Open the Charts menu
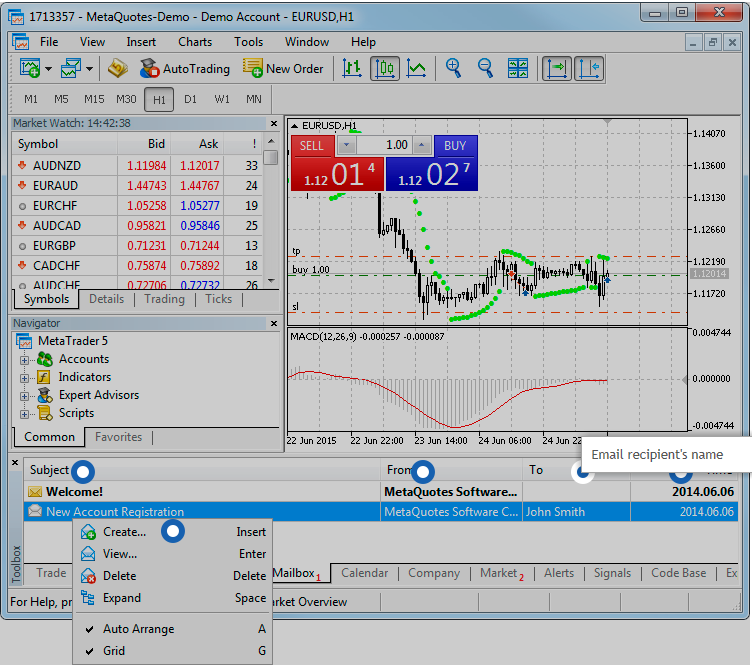The width and height of the screenshot is (752, 667). [195, 42]
